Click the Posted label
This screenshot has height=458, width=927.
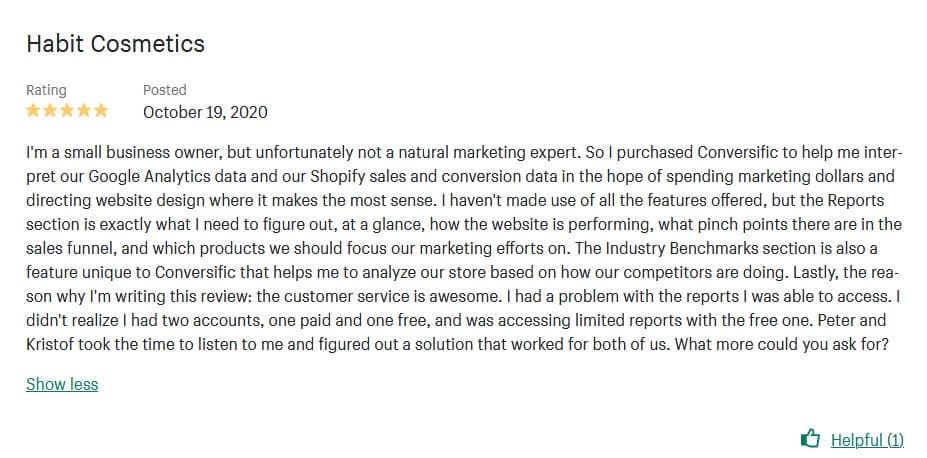(164, 90)
